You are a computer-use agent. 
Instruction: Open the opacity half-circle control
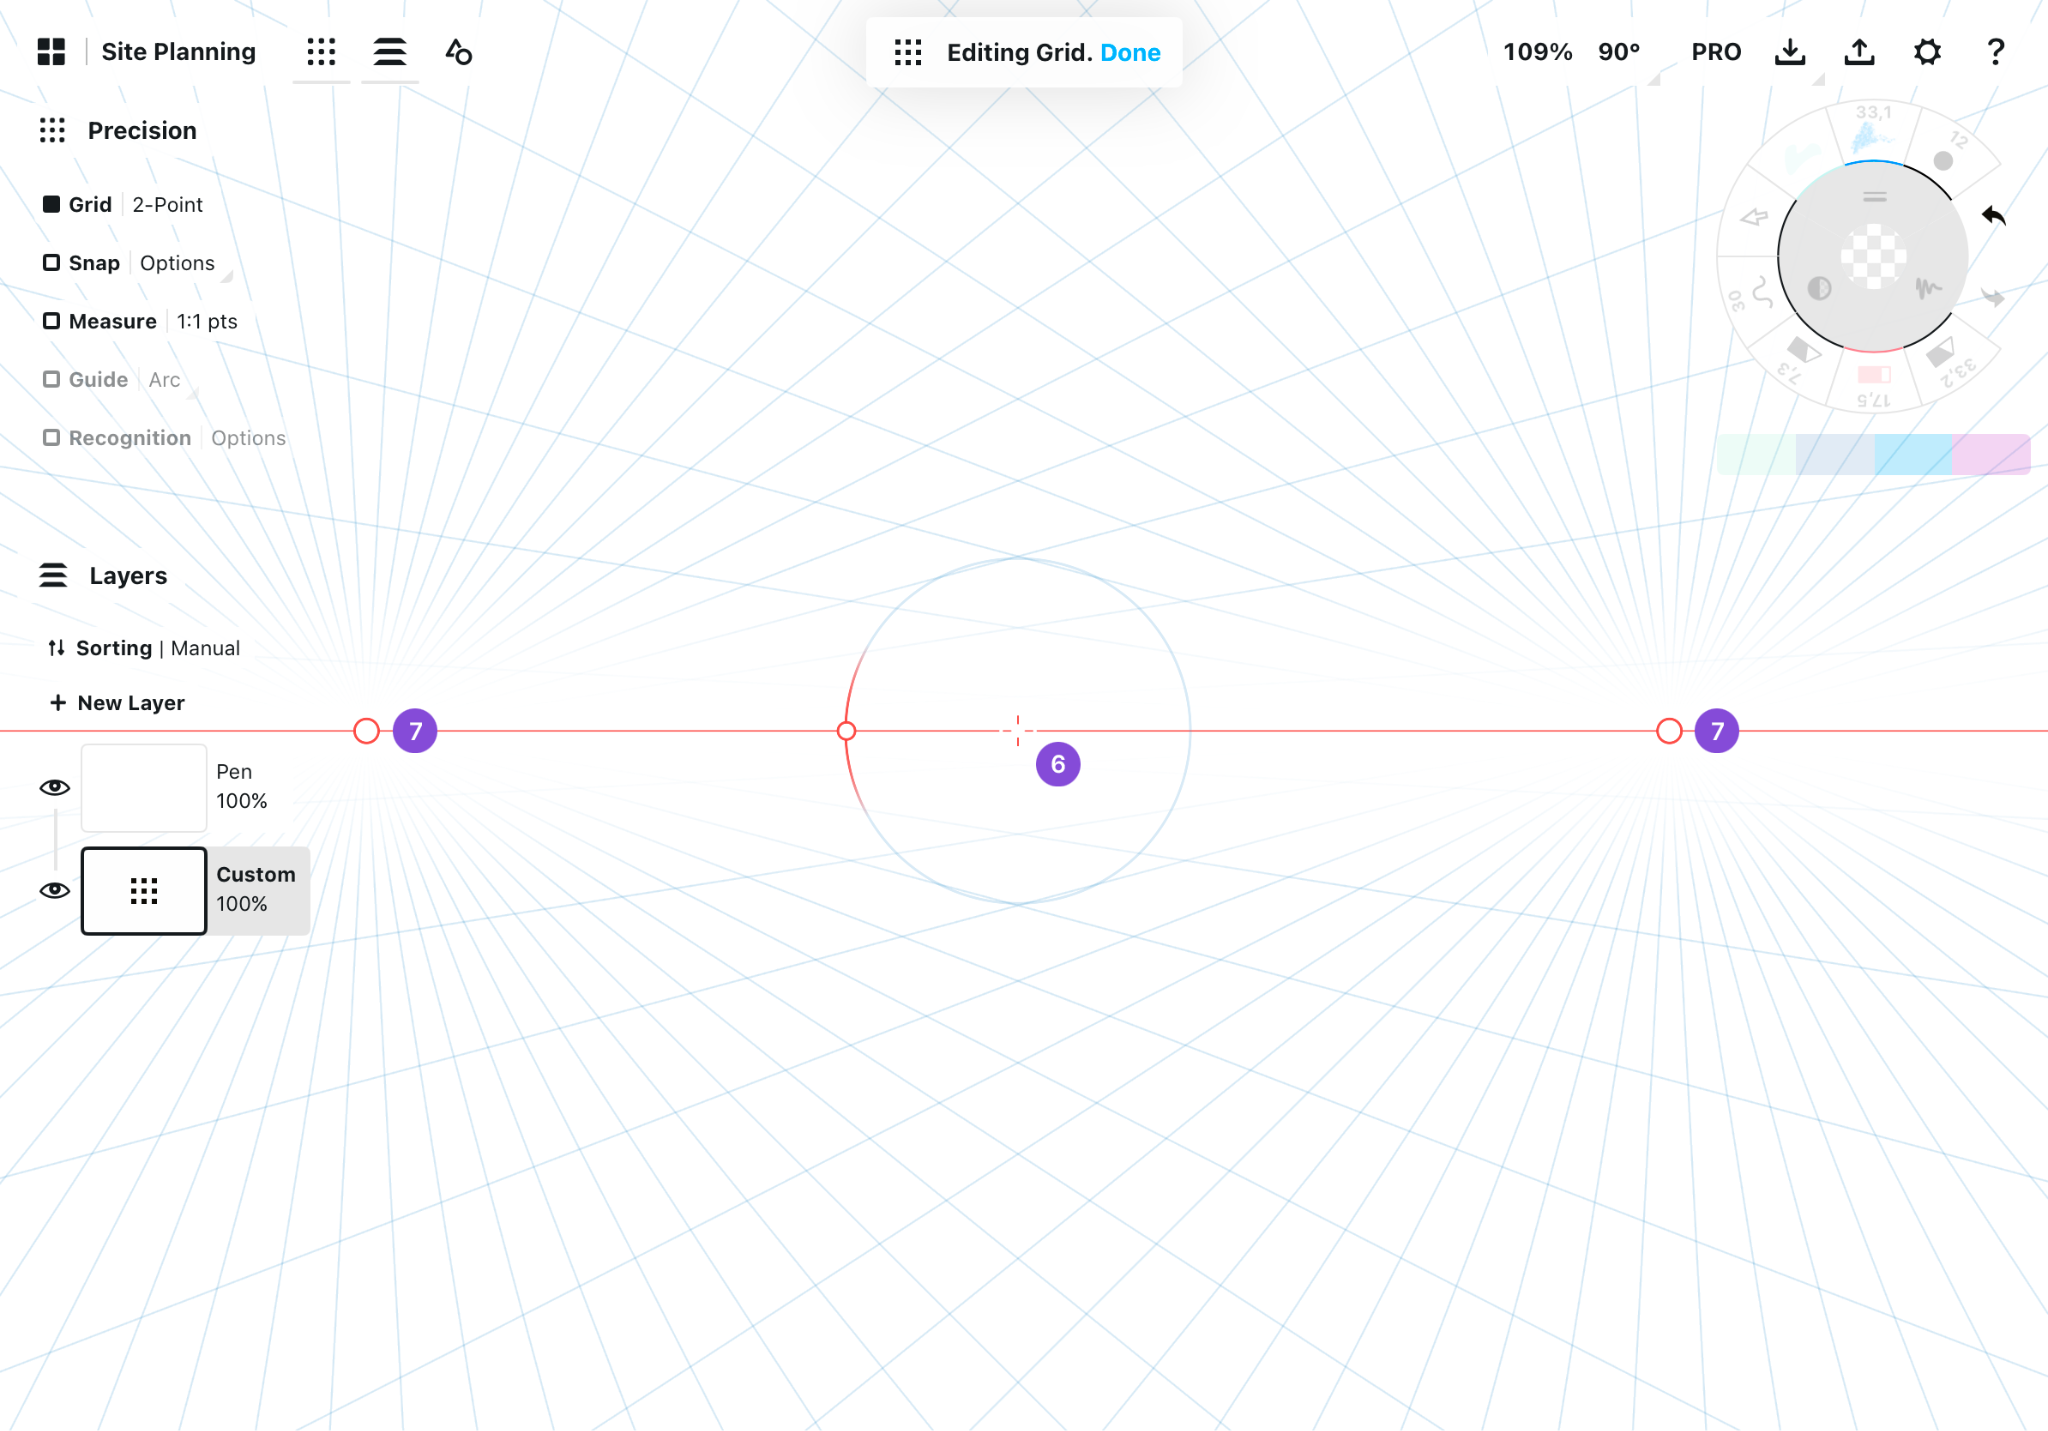tap(1819, 289)
